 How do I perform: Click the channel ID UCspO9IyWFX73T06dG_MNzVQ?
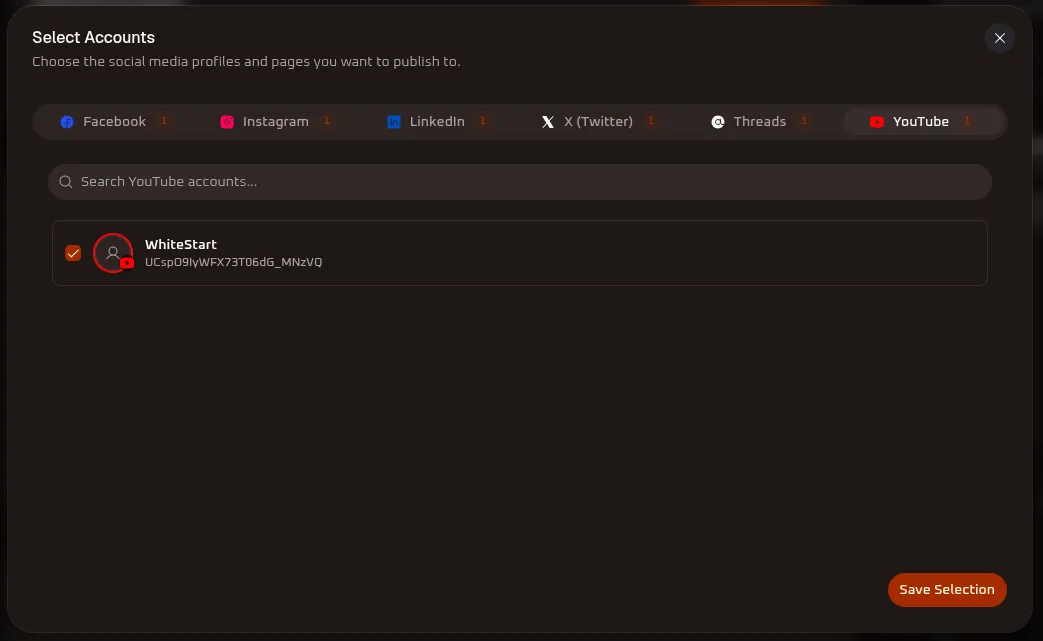pos(233,262)
